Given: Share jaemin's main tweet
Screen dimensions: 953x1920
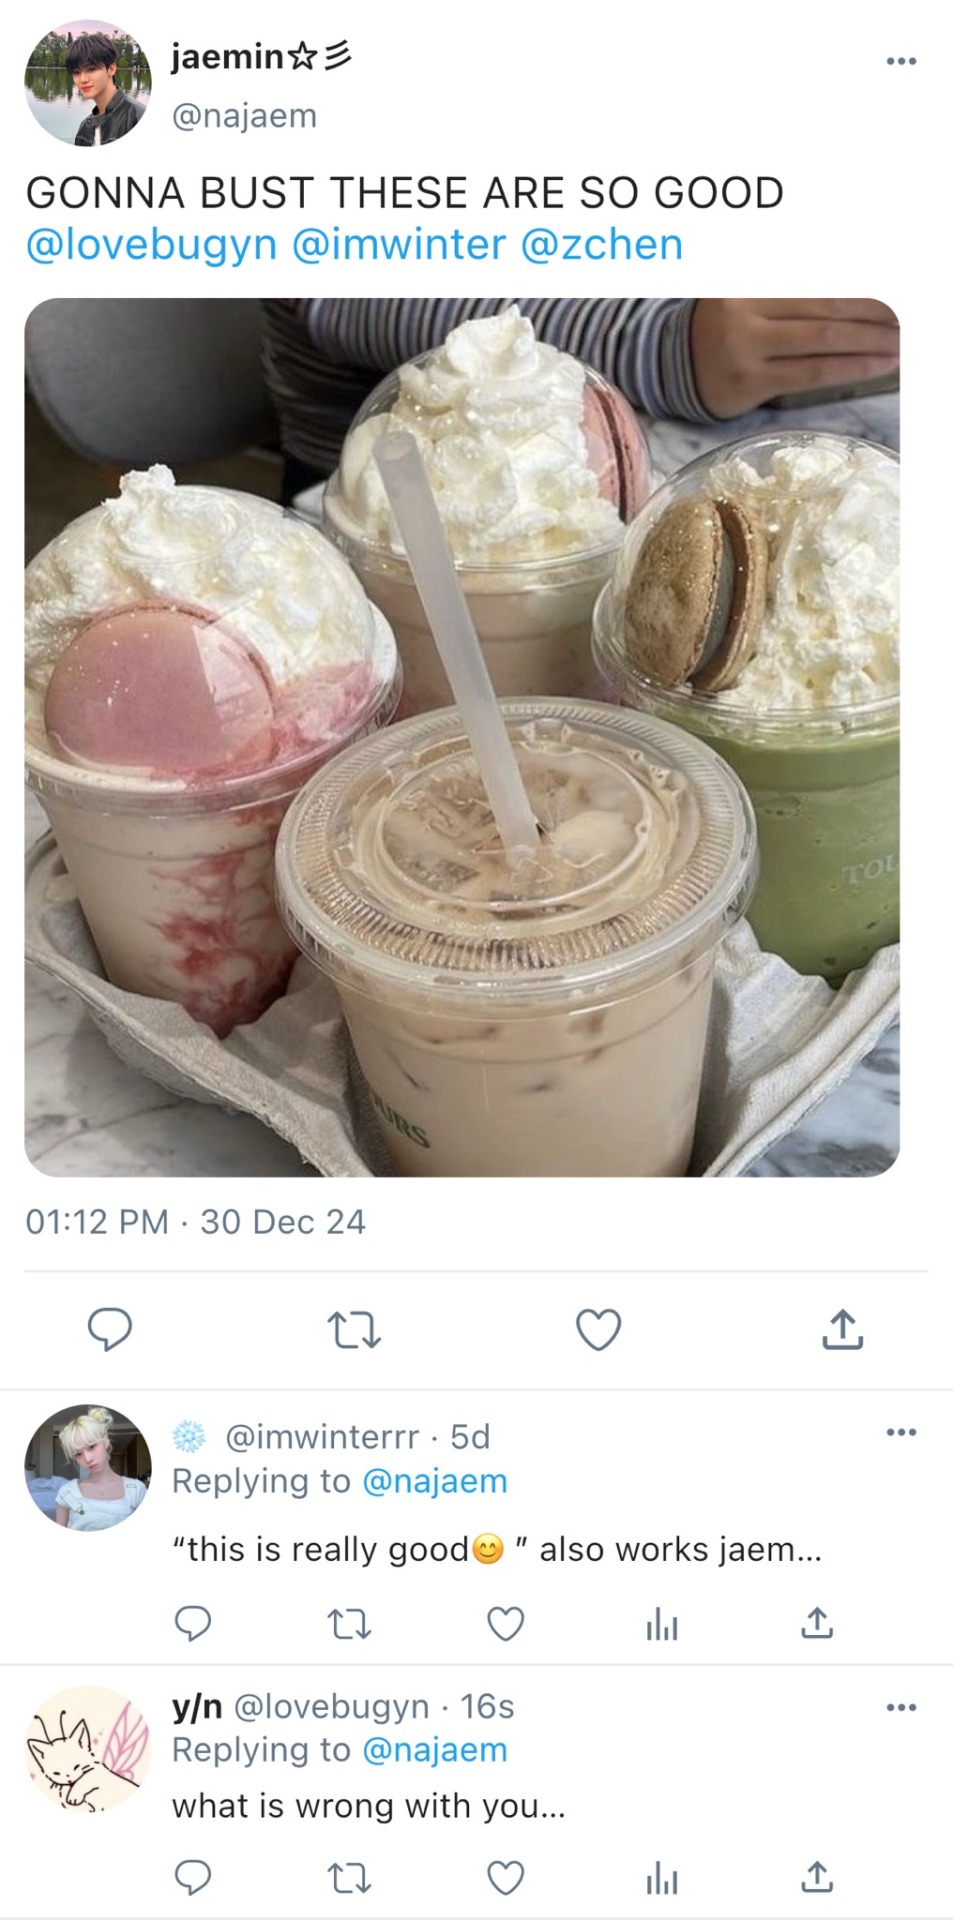Looking at the screenshot, I should [843, 1329].
